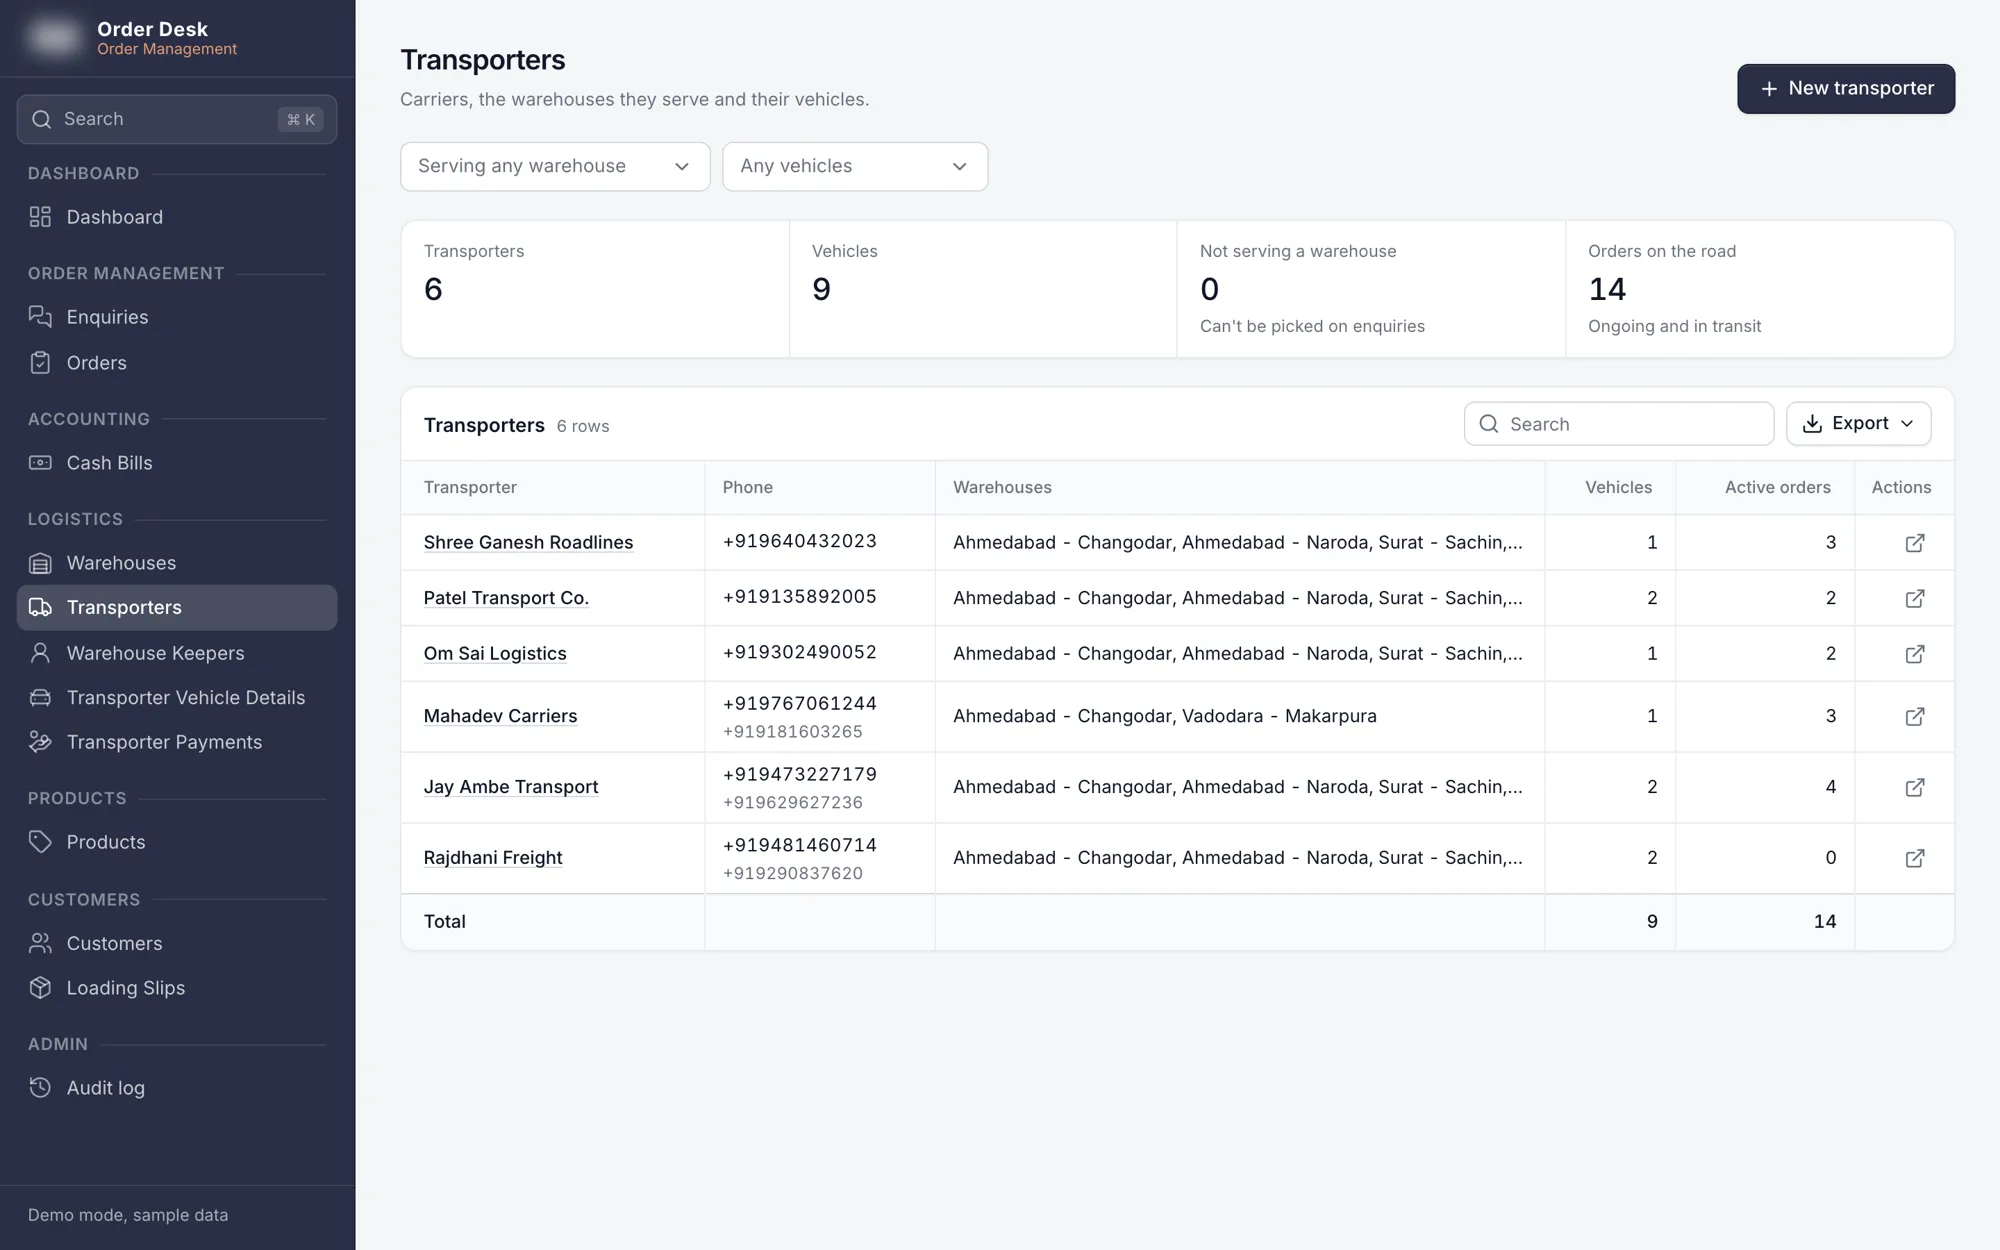
Task: Expand the Serving any warehouse dropdown
Action: (555, 166)
